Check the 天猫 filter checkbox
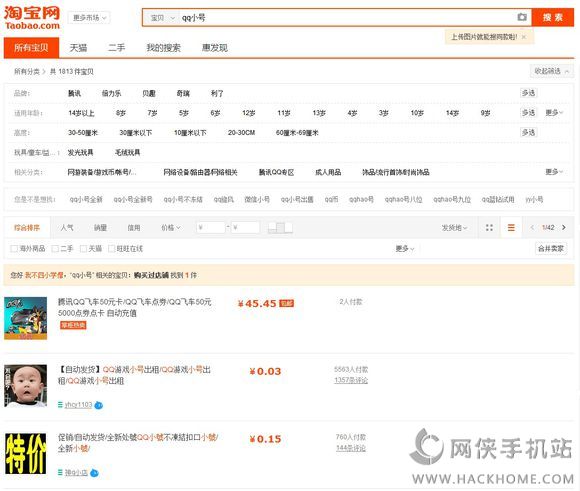The image size is (580, 491). pyautogui.click(x=84, y=249)
